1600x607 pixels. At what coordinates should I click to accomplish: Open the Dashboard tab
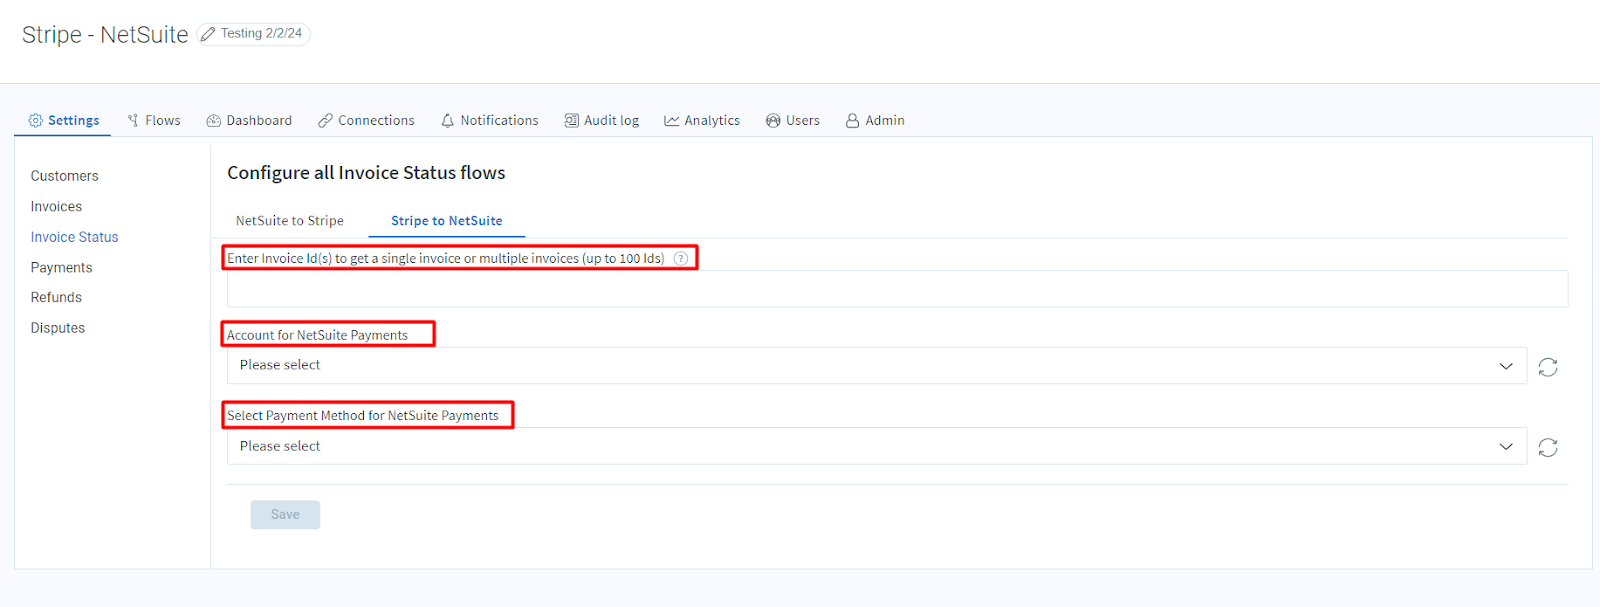tap(249, 120)
